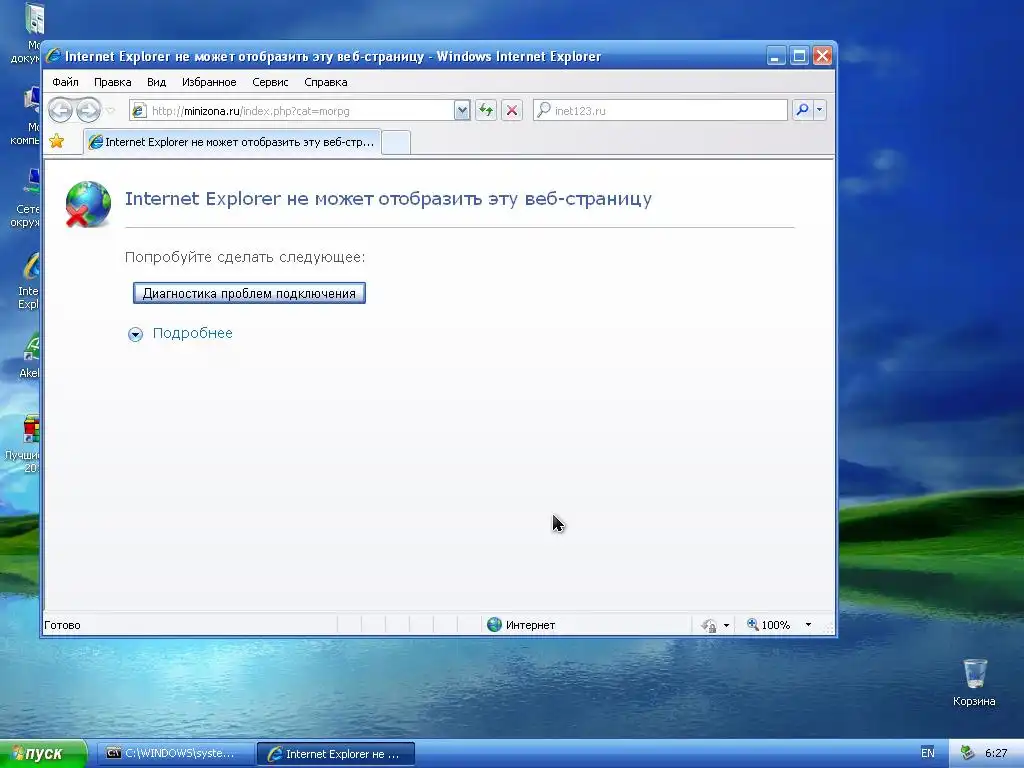Expand the Подробнее details arrow
This screenshot has width=1024, height=768.
point(135,334)
